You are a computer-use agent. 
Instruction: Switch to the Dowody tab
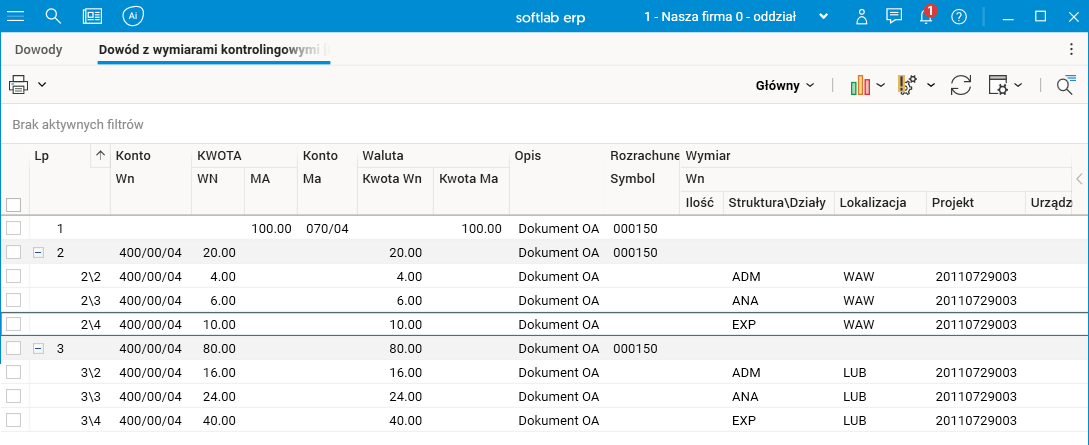coord(39,50)
